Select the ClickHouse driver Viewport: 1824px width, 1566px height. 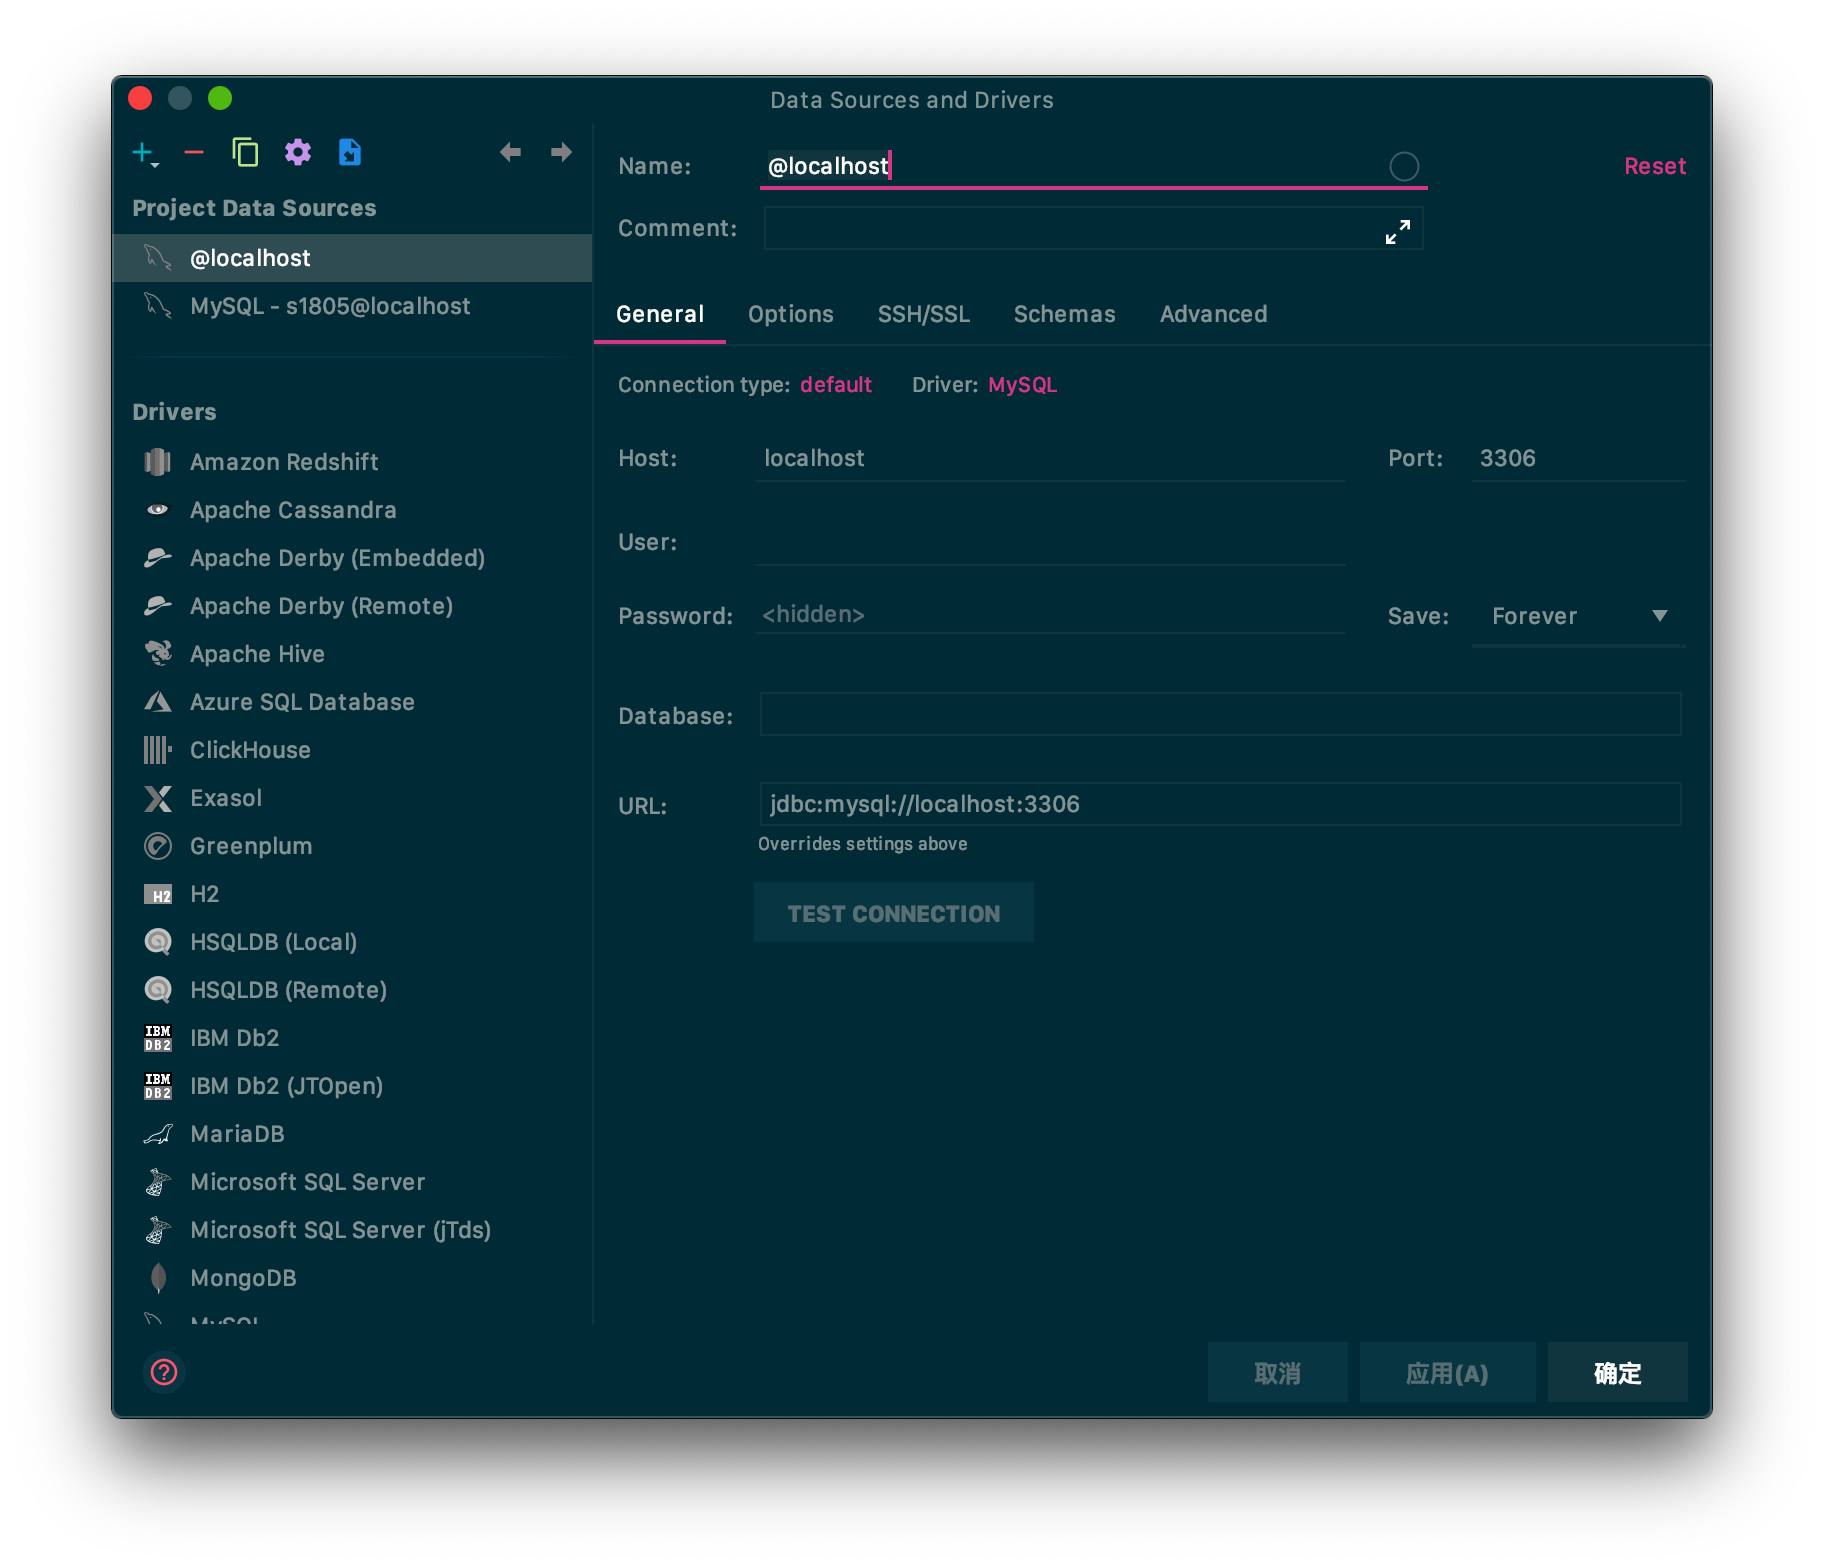click(352, 750)
